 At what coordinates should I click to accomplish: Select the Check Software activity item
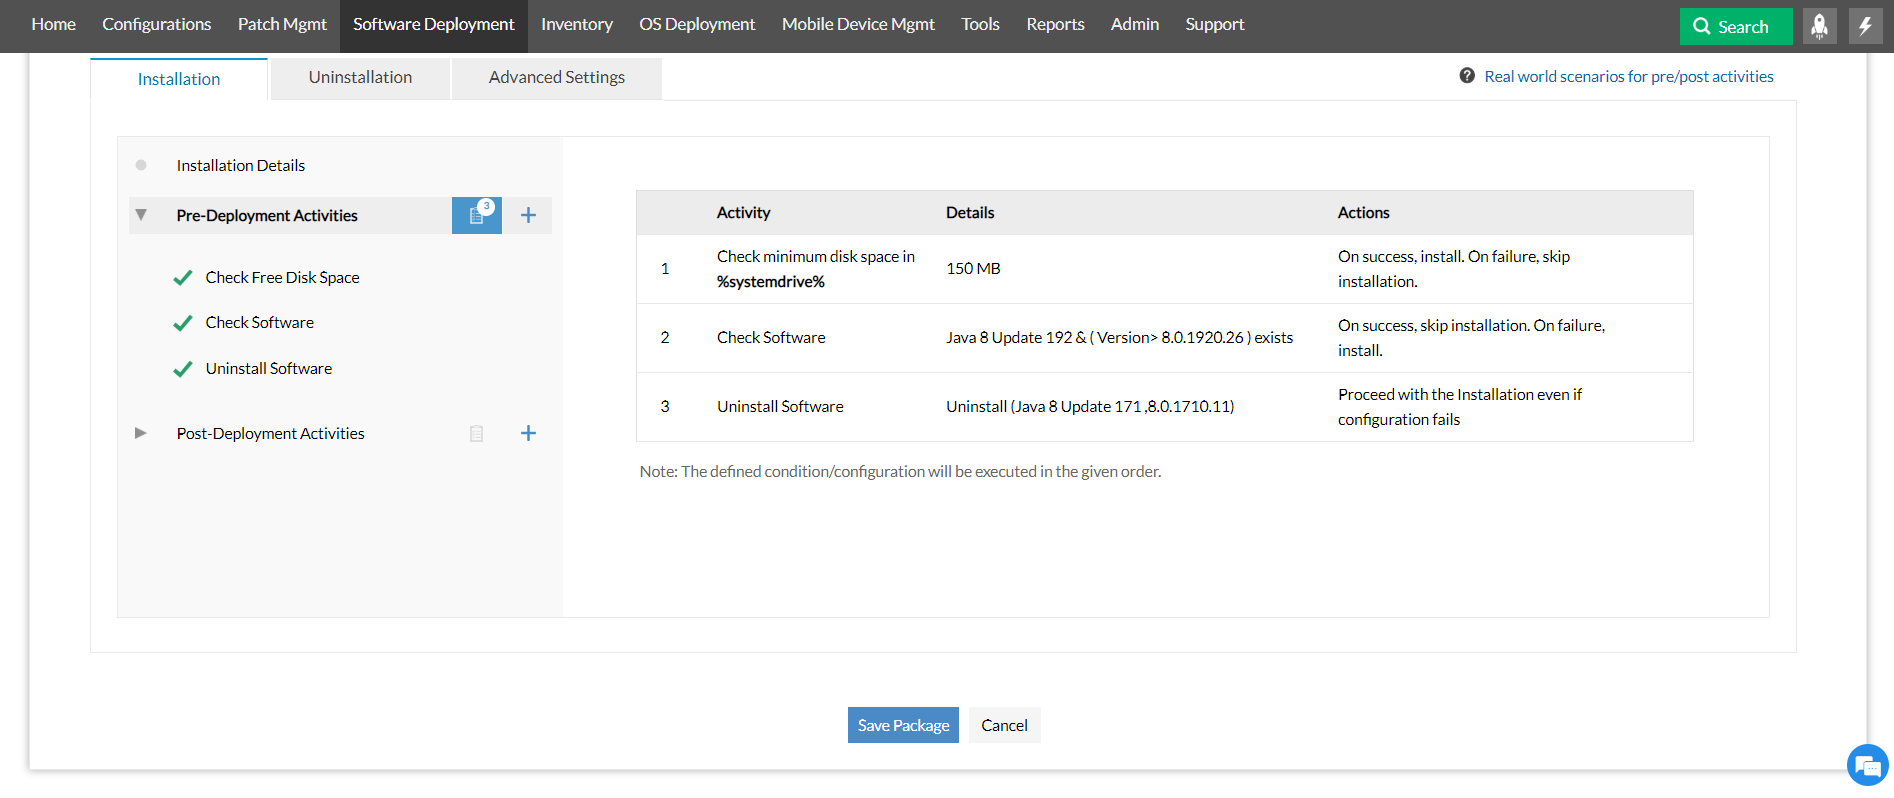pos(259,323)
